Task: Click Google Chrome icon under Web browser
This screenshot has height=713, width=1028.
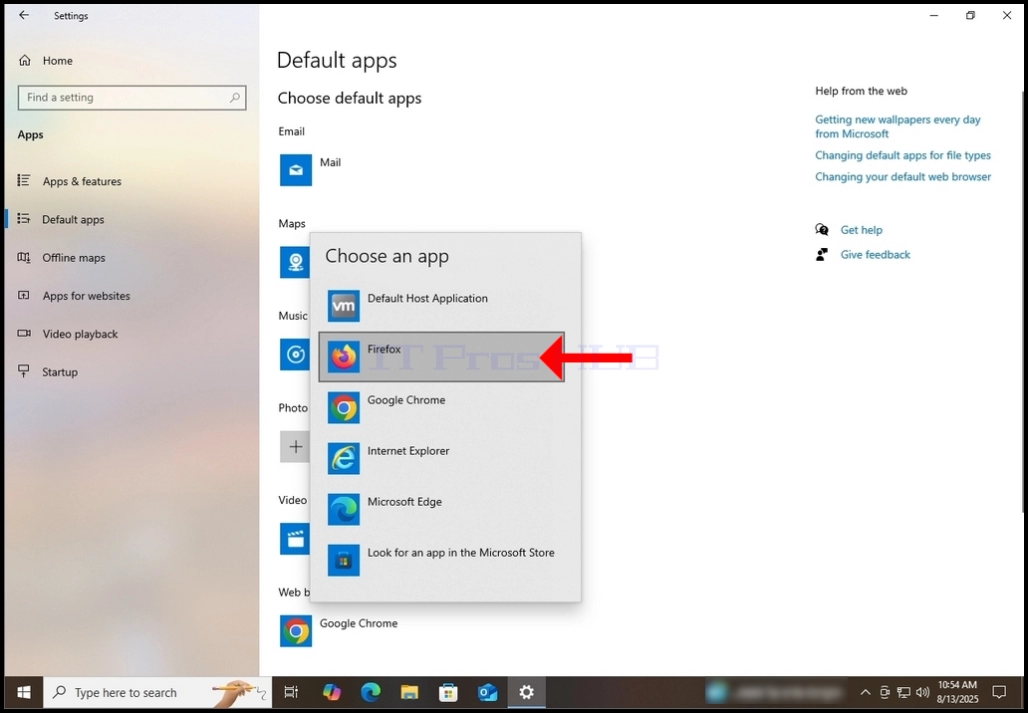Action: pyautogui.click(x=296, y=631)
